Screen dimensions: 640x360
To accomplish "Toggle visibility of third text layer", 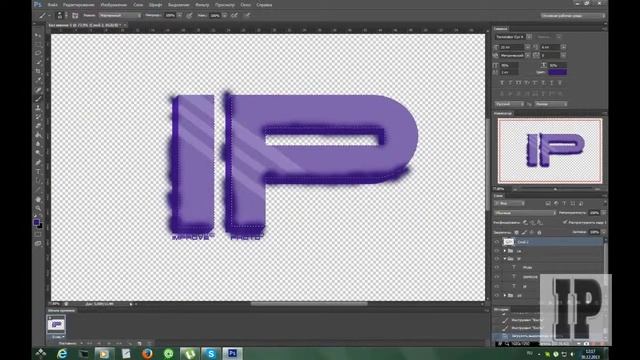I will click(497, 286).
